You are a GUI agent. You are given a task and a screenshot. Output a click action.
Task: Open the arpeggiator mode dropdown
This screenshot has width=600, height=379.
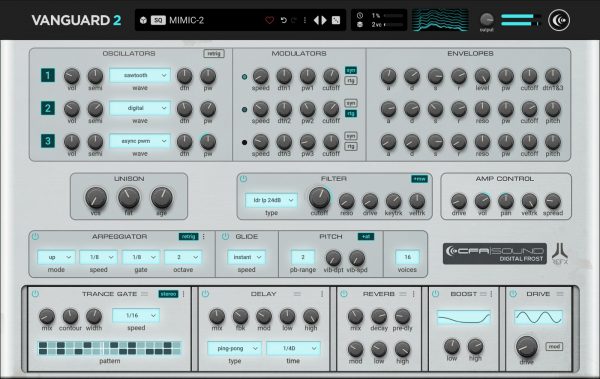click(x=56, y=257)
